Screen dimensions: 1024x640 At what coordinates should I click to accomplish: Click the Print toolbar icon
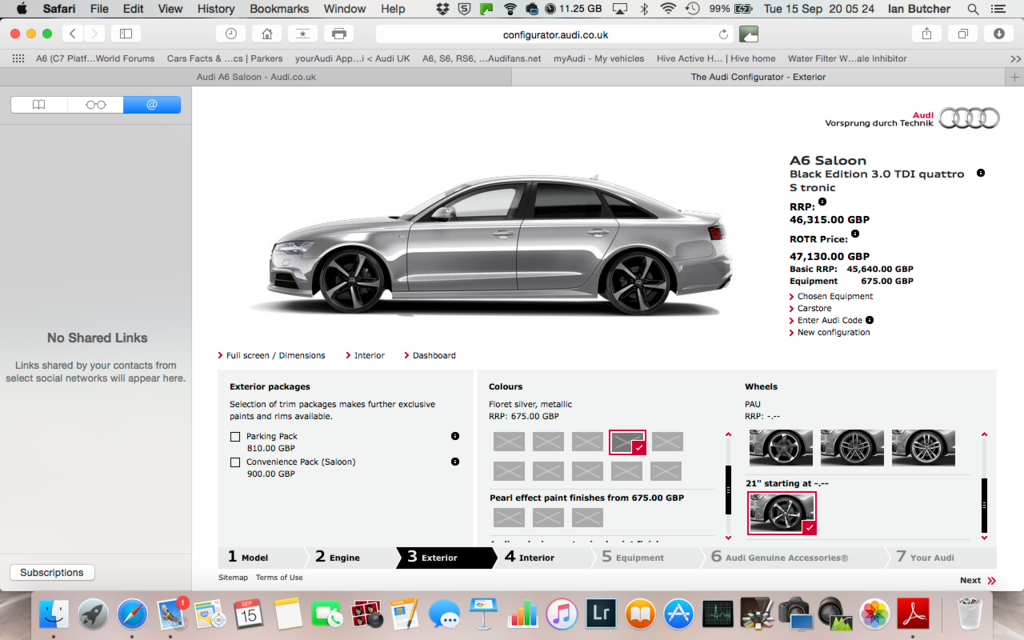(x=338, y=33)
